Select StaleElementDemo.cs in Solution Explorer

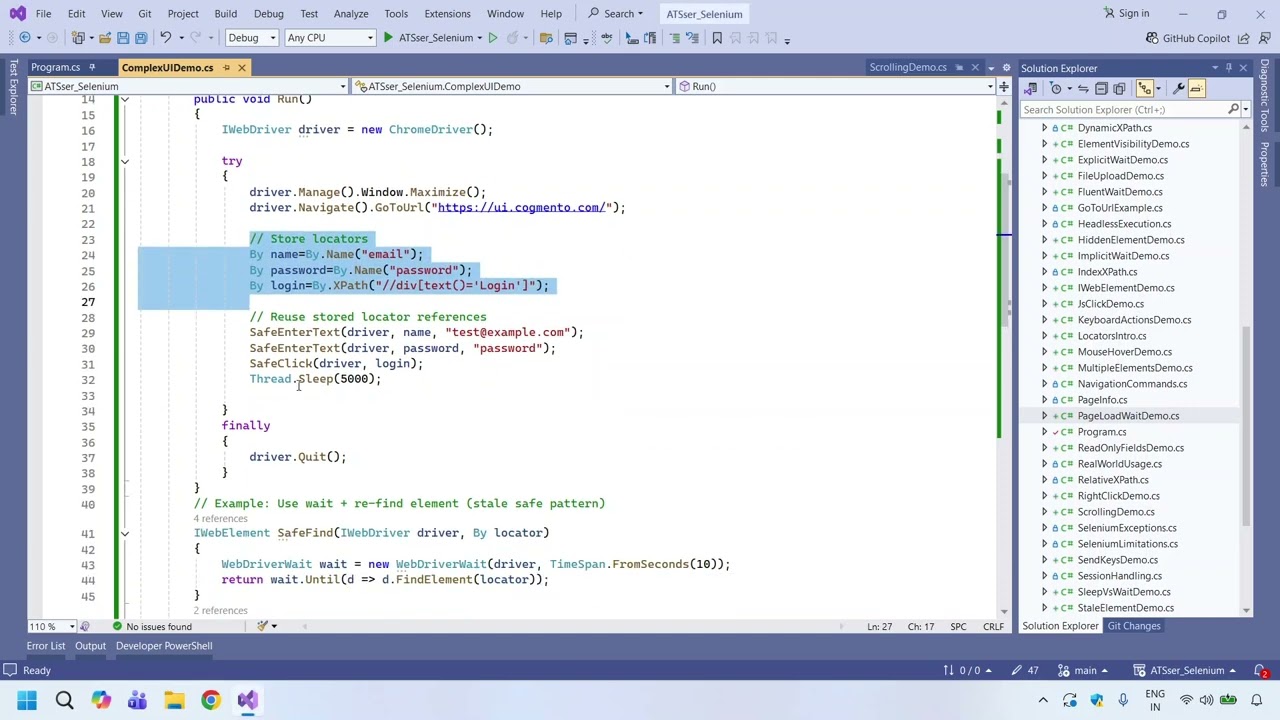(1125, 608)
